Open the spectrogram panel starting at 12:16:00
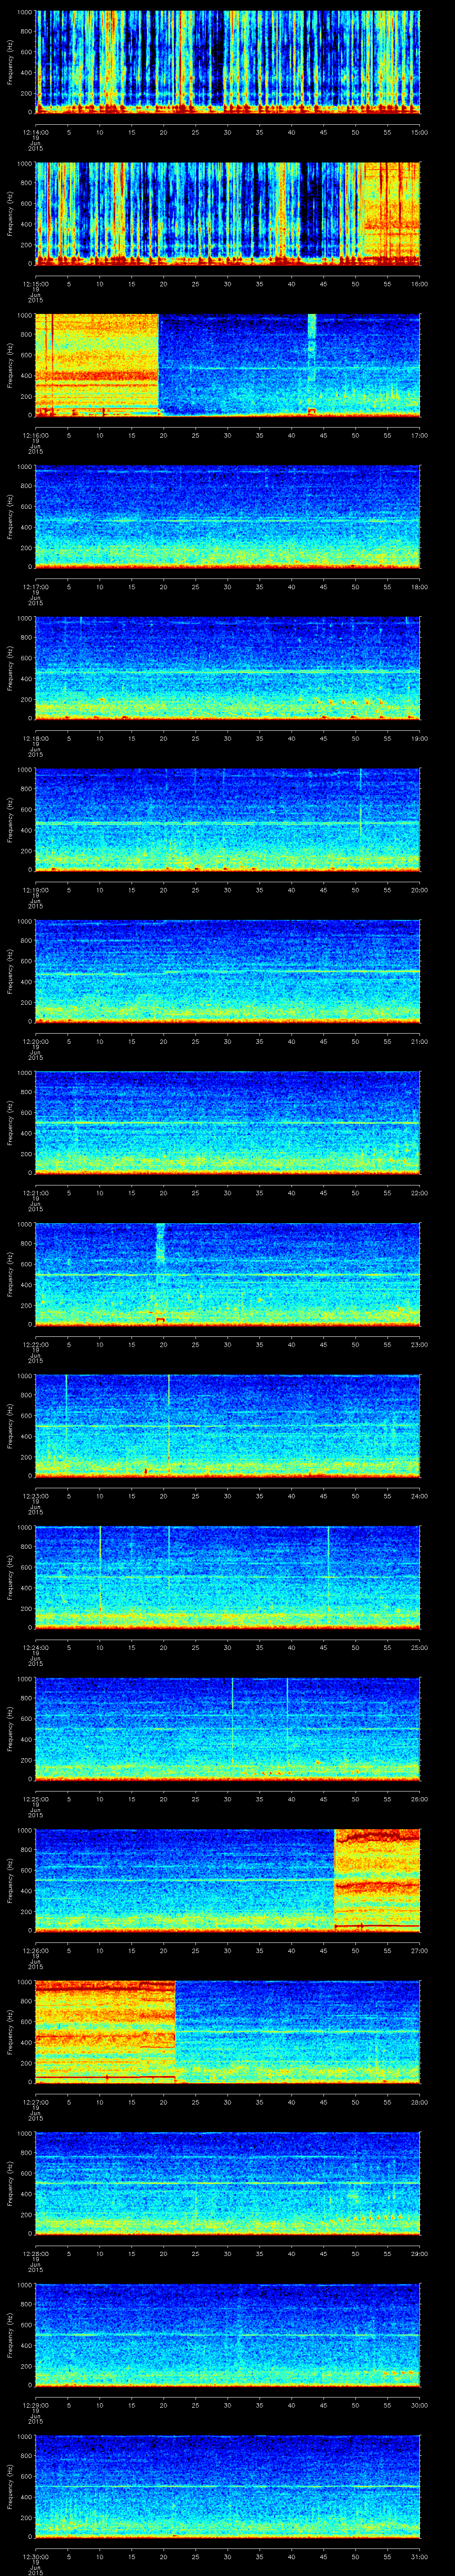455x2576 pixels. (227, 365)
